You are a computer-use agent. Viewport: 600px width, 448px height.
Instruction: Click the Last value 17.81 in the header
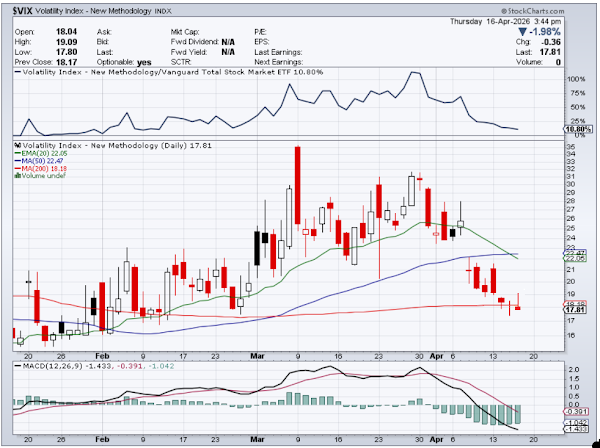tap(550, 52)
